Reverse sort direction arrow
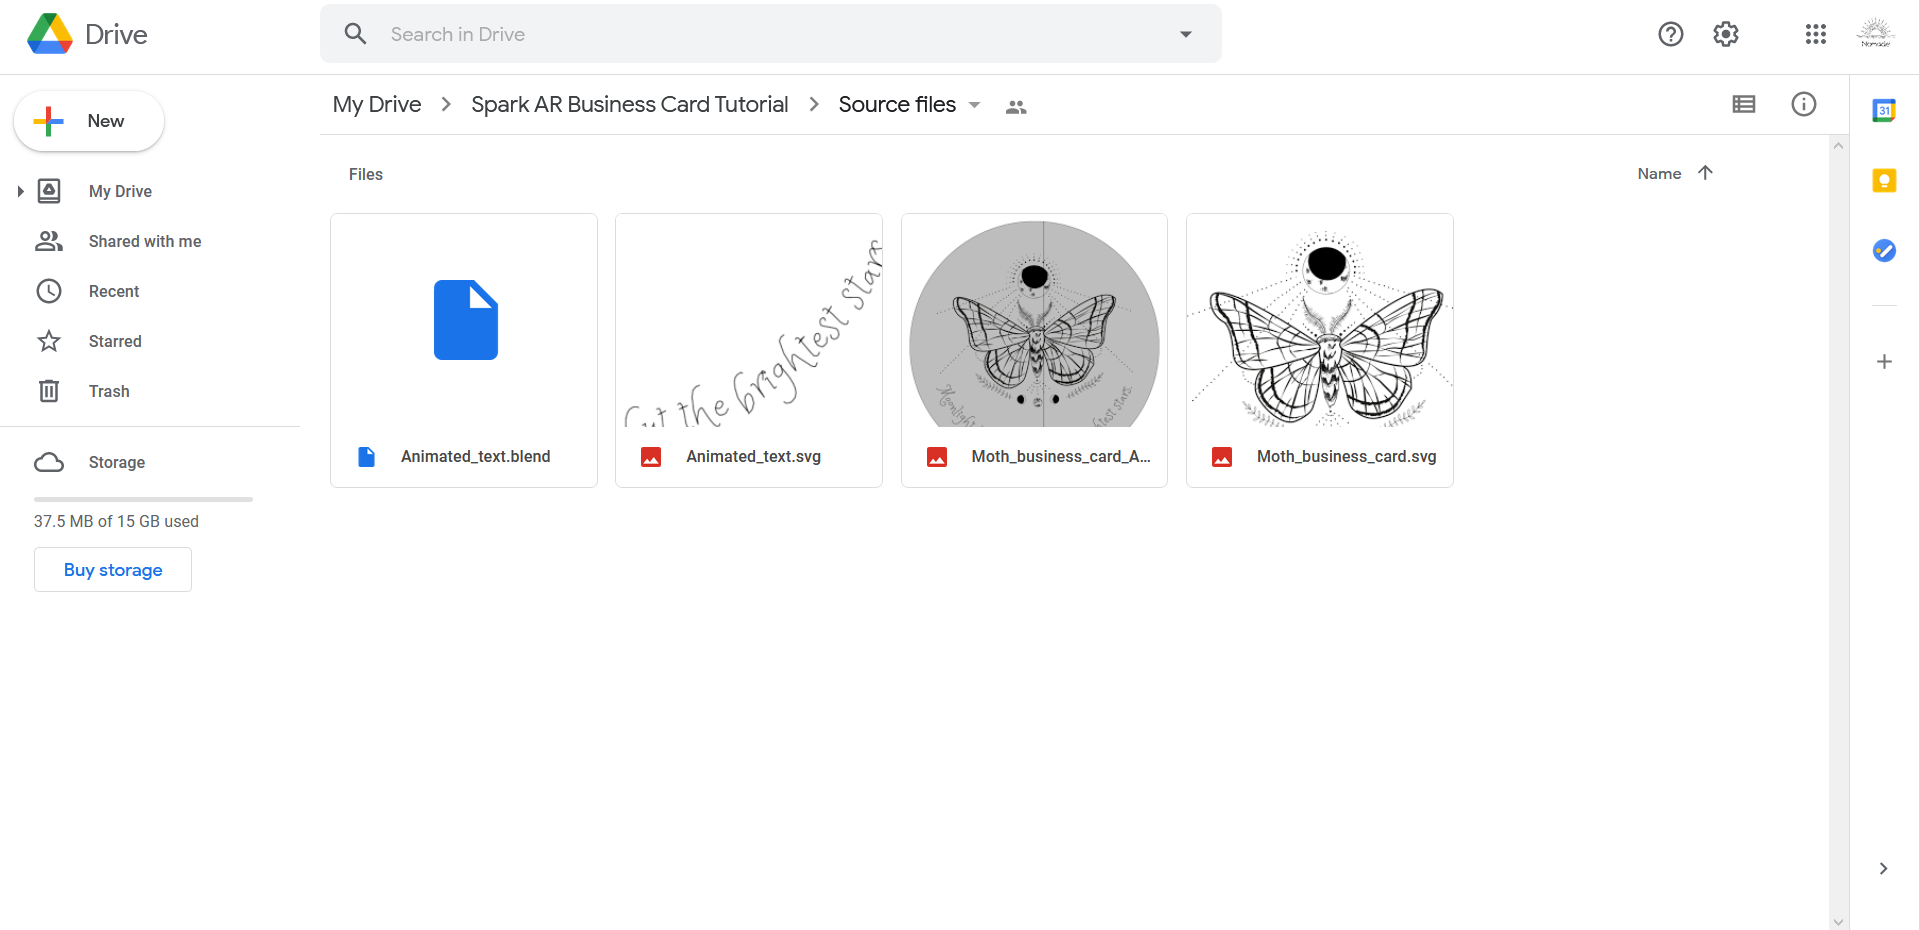 [1705, 172]
